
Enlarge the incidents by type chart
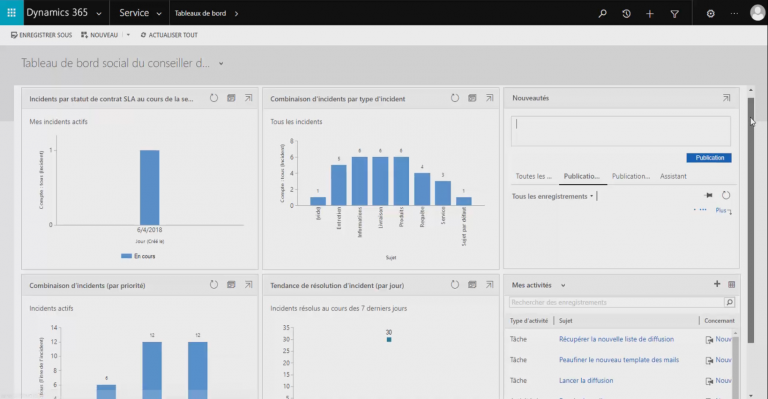coord(489,98)
